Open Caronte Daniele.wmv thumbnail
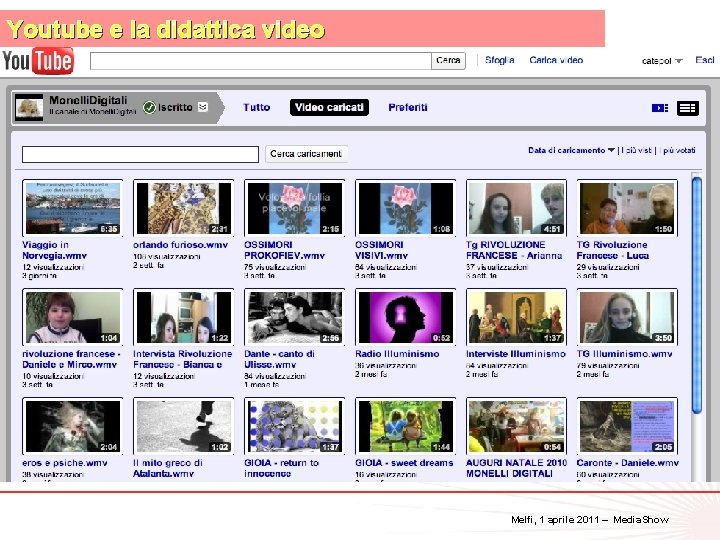The height and width of the screenshot is (540, 720). tap(627, 426)
